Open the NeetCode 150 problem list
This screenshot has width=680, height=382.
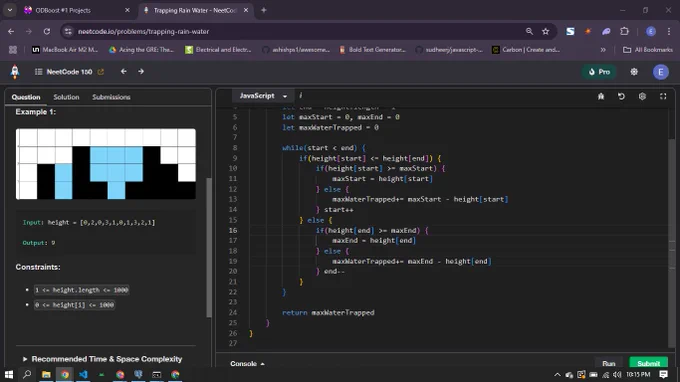click(x=64, y=72)
